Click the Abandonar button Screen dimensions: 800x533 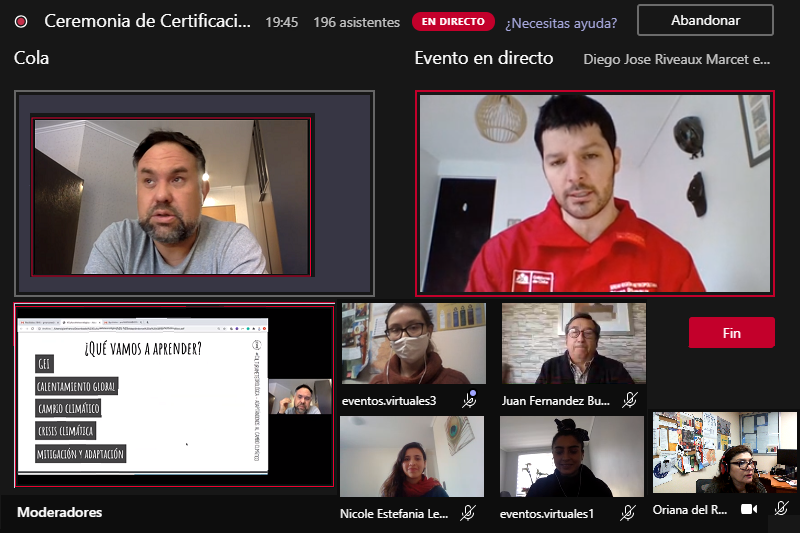point(705,21)
